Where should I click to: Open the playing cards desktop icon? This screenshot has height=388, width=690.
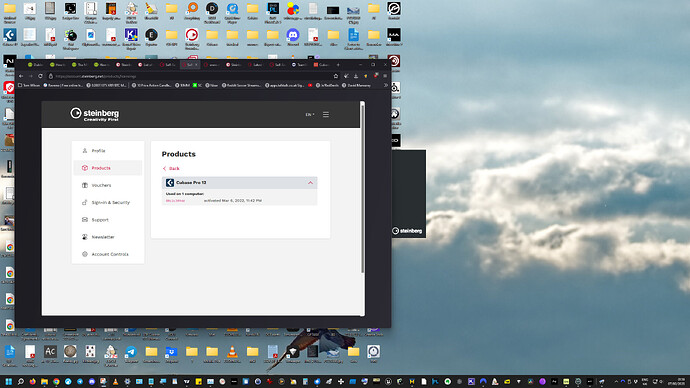[x=90, y=354]
